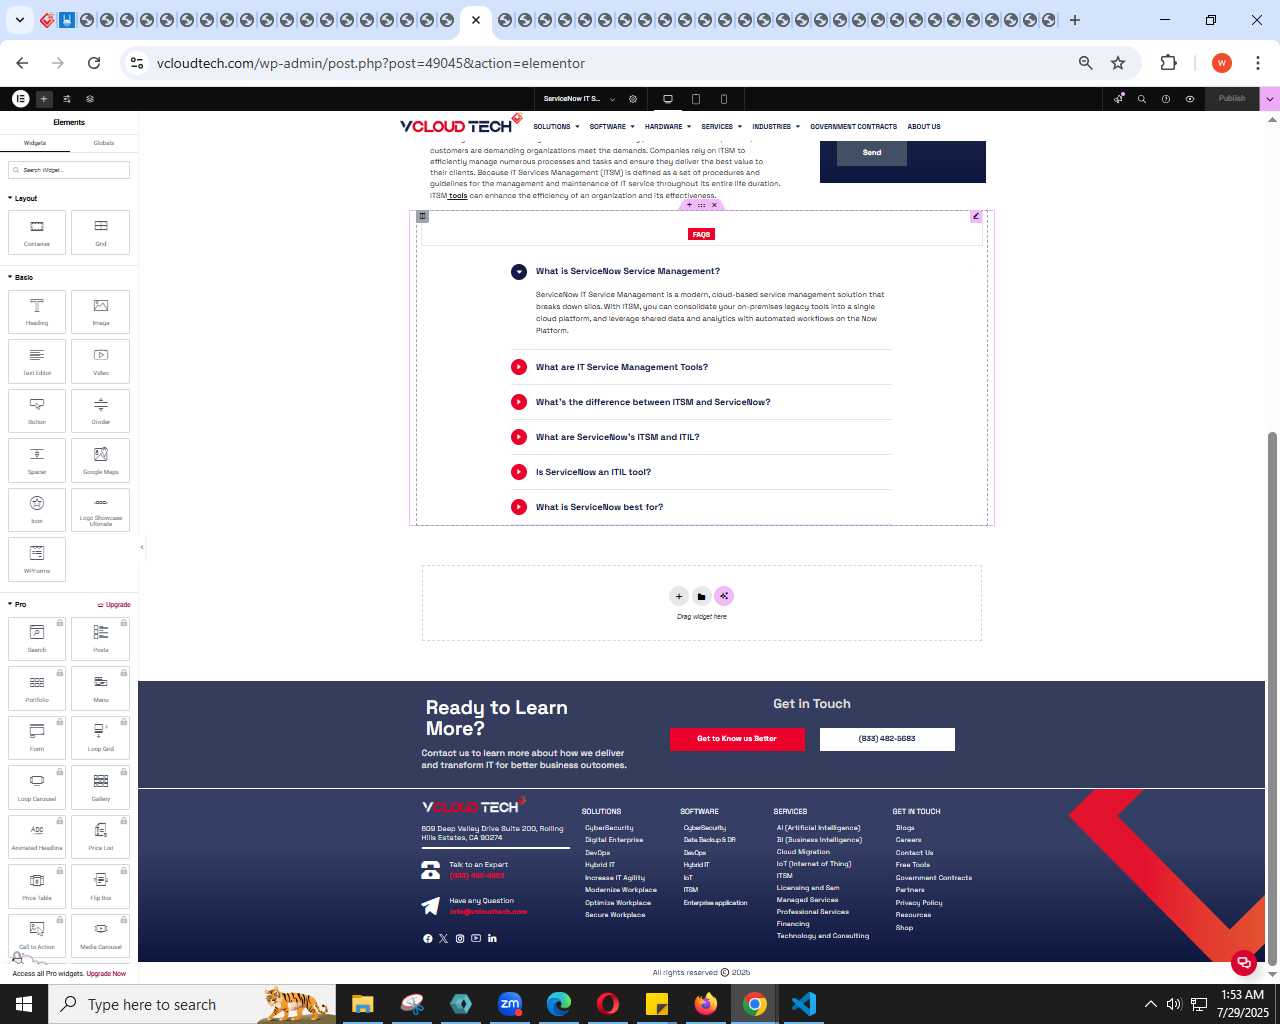Open the Finder search icon in top bar

point(1142,99)
